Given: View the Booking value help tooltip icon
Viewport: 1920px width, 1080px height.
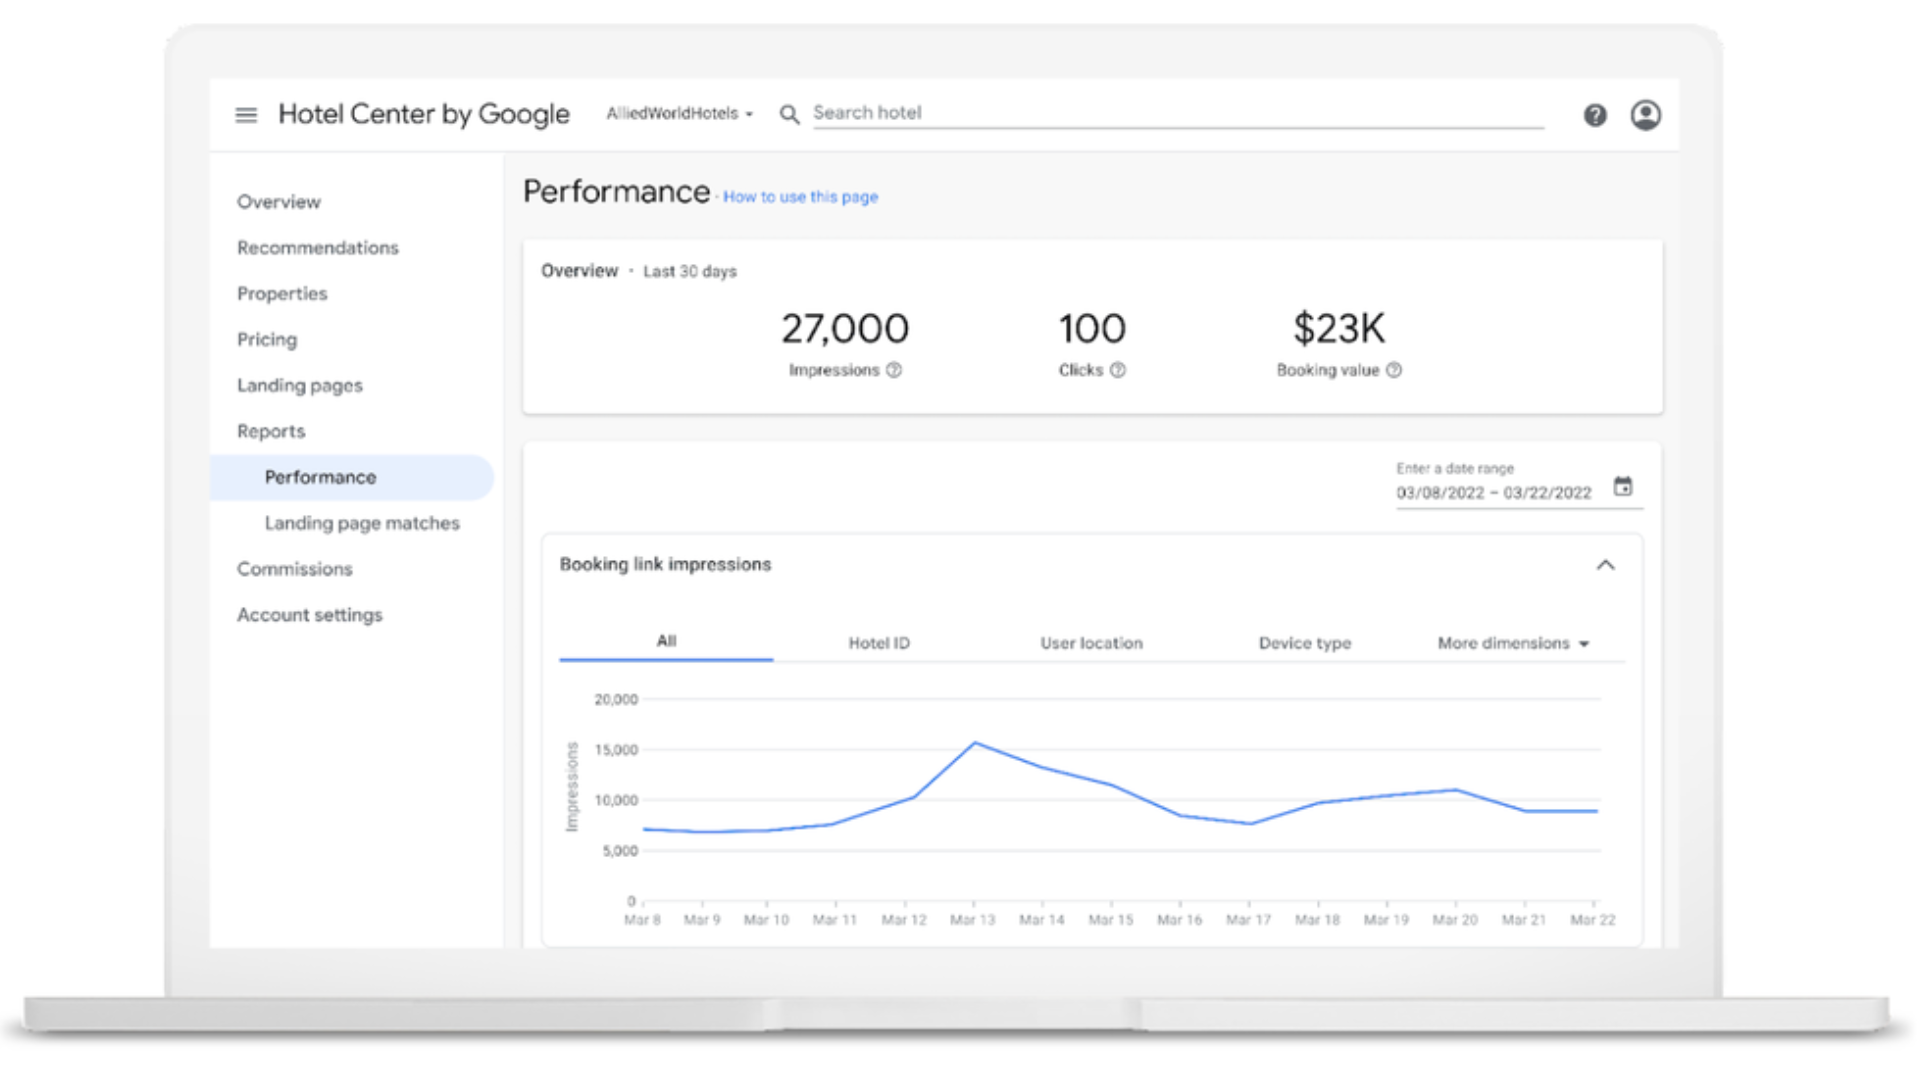Looking at the screenshot, I should [1394, 370].
